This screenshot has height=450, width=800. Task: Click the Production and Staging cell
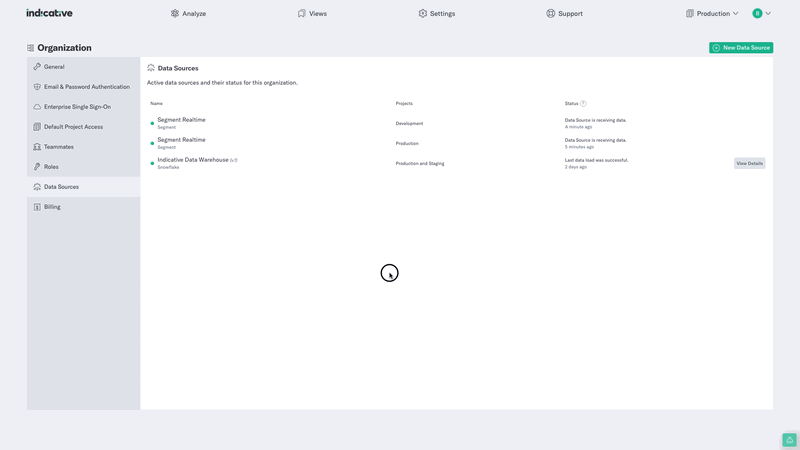[x=420, y=163]
